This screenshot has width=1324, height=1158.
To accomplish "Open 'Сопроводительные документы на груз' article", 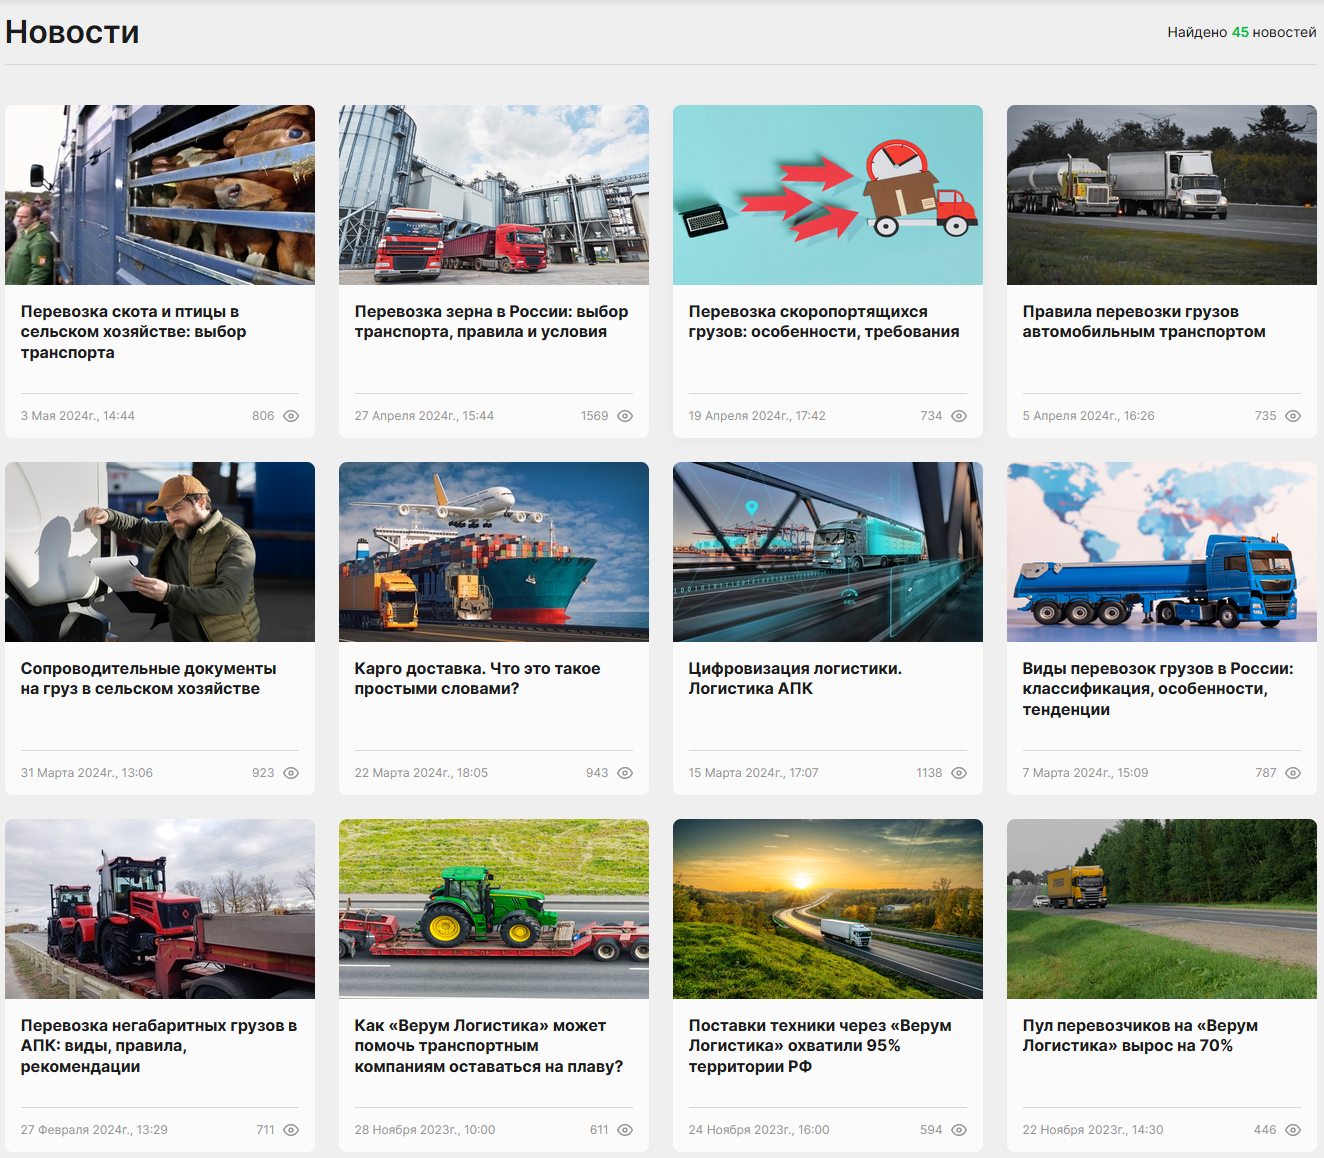I will tap(149, 679).
